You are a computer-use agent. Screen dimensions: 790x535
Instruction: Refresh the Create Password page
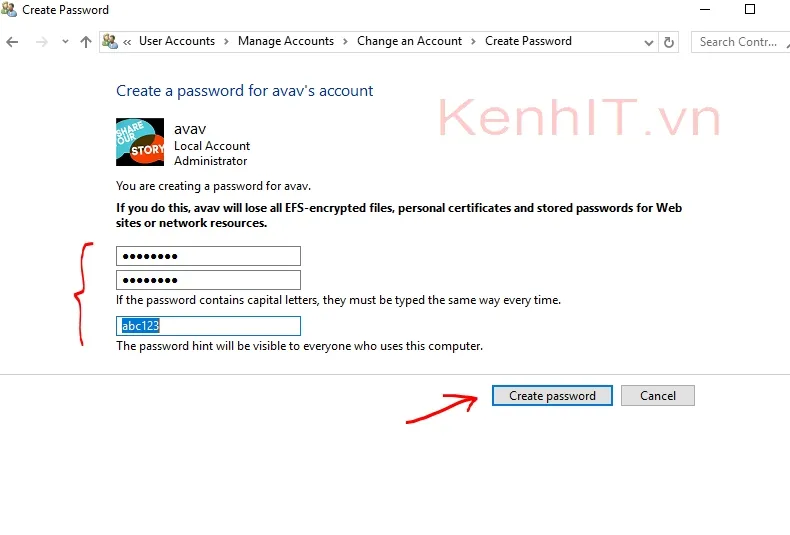point(669,42)
